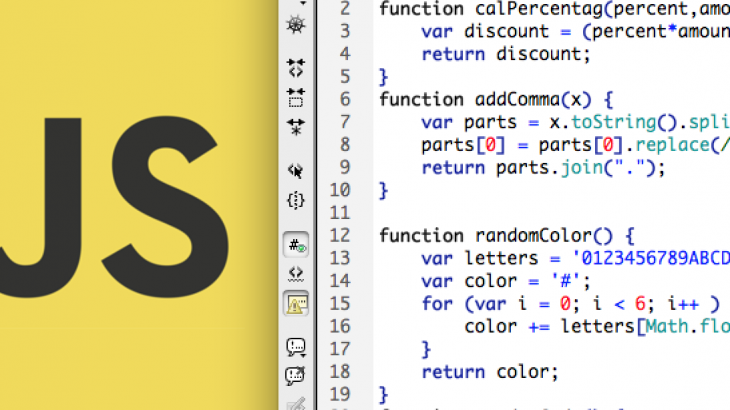Click 'Math' on line 16

click(666, 327)
